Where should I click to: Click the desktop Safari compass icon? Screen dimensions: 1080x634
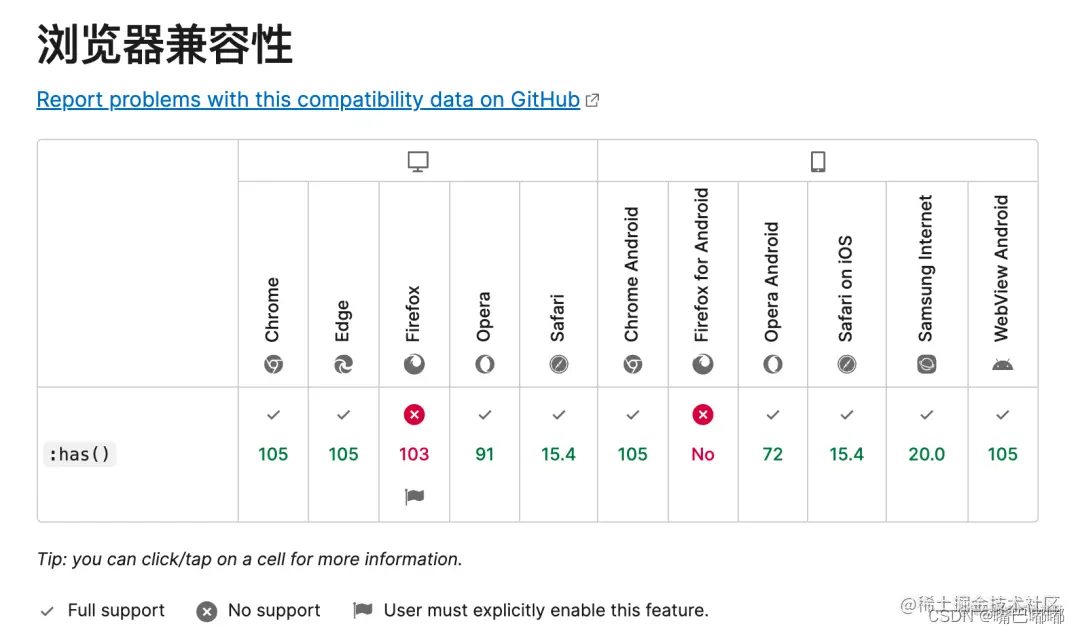(x=558, y=365)
